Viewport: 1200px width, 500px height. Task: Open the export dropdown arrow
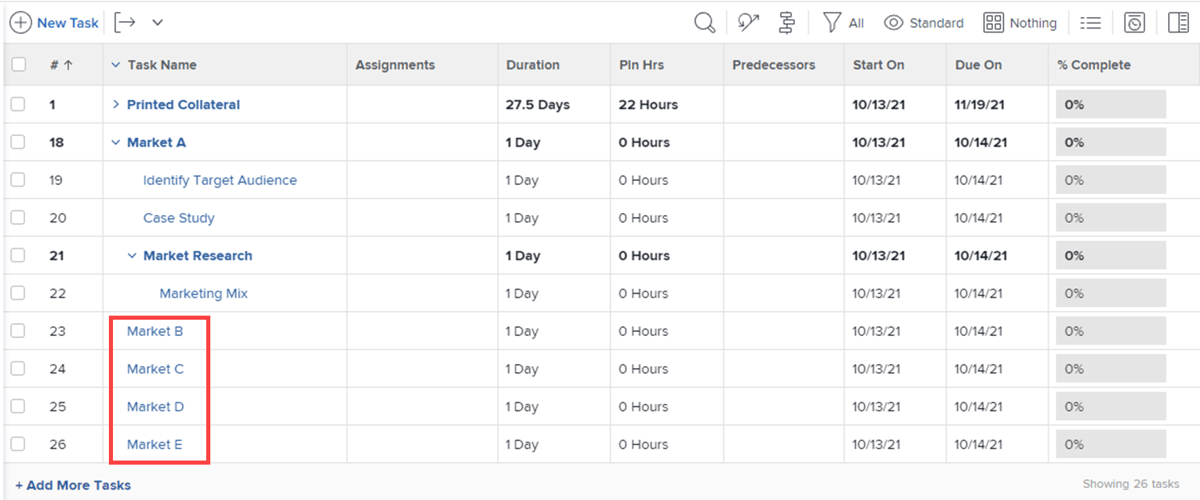pyautogui.click(x=157, y=23)
